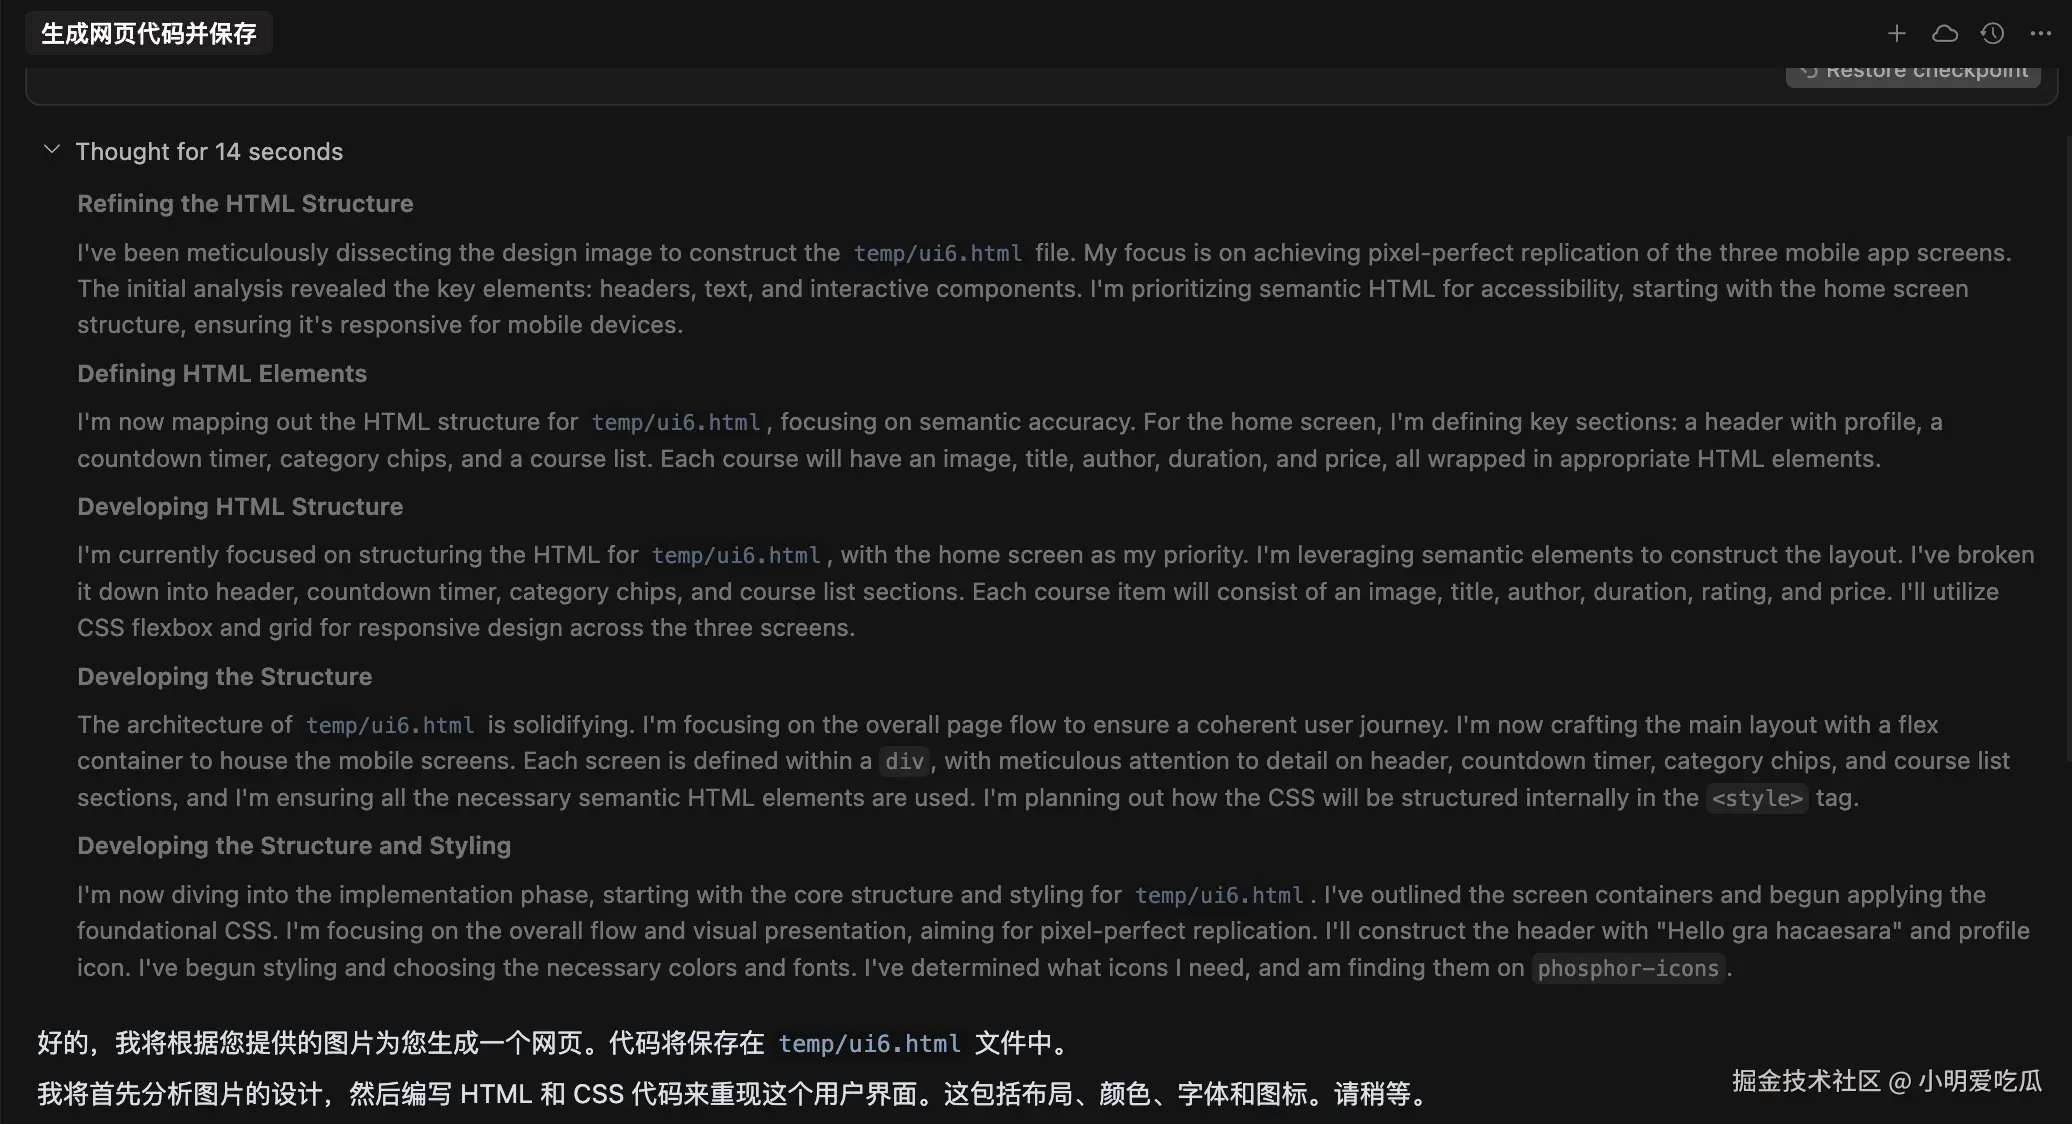Select the 生成网页代码并保存 chat tab
This screenshot has height=1124, width=2072.
148,34
